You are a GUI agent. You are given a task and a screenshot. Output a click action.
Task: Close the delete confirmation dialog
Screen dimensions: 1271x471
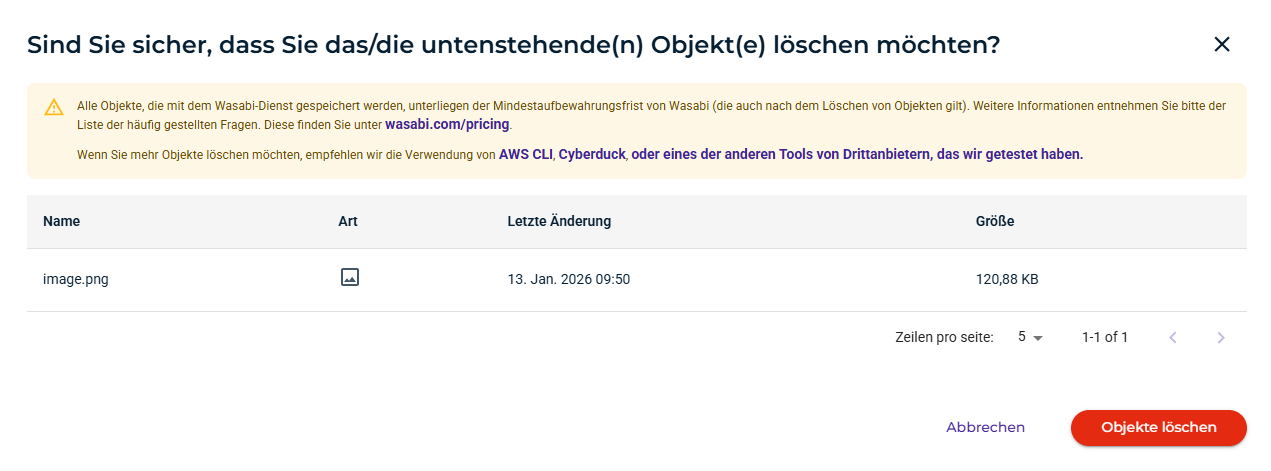coord(1221,44)
